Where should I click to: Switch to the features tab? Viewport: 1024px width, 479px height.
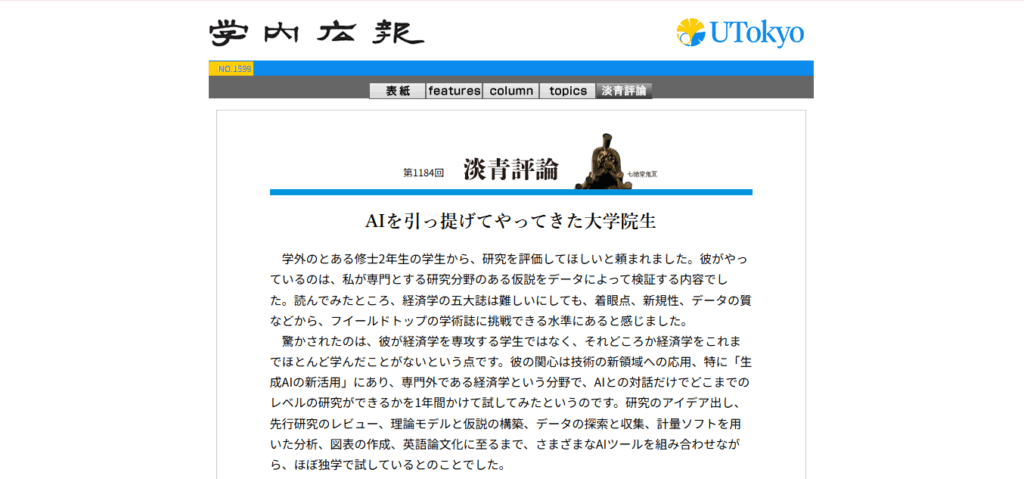(x=454, y=91)
